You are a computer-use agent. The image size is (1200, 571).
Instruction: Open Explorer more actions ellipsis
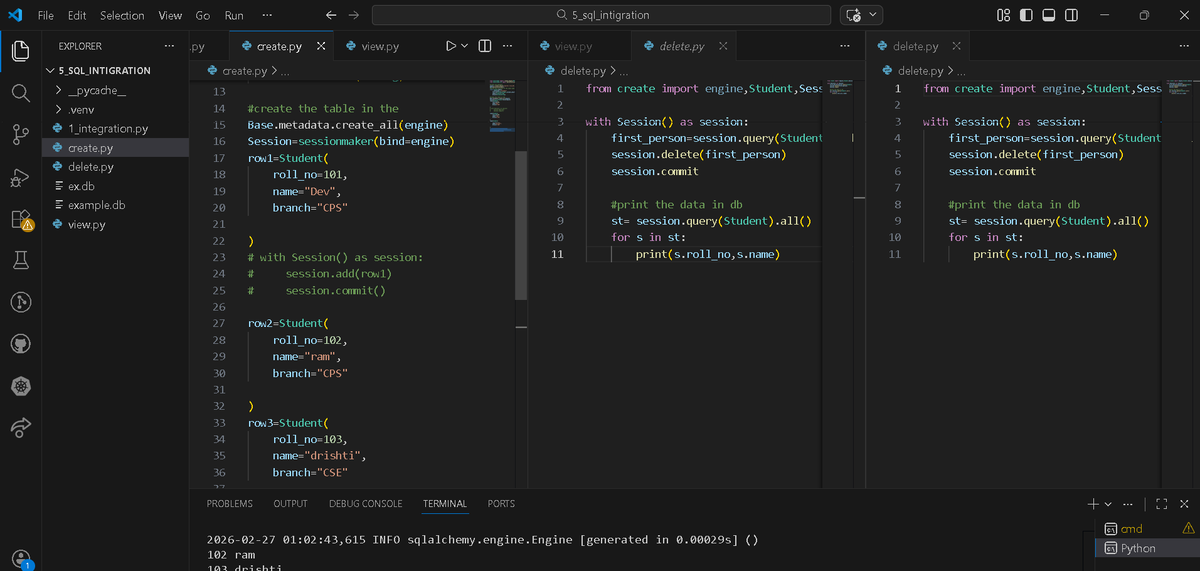pyautogui.click(x=168, y=46)
